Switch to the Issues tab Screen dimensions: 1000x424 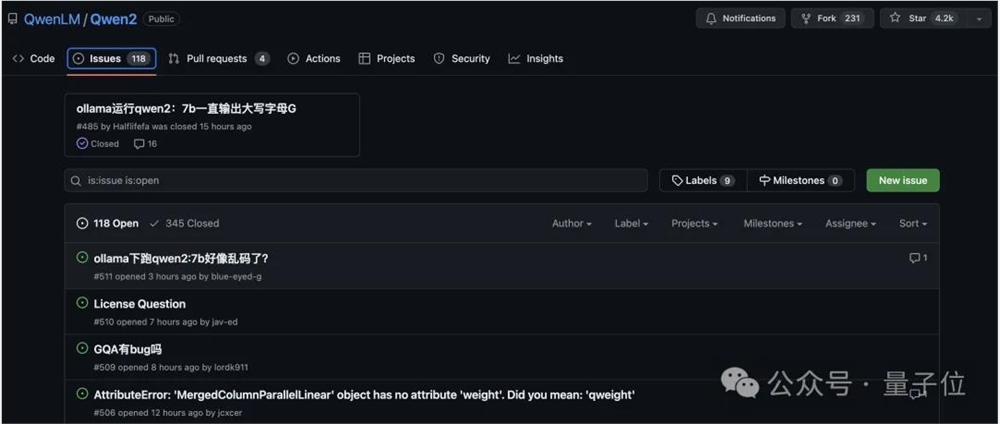point(112,59)
